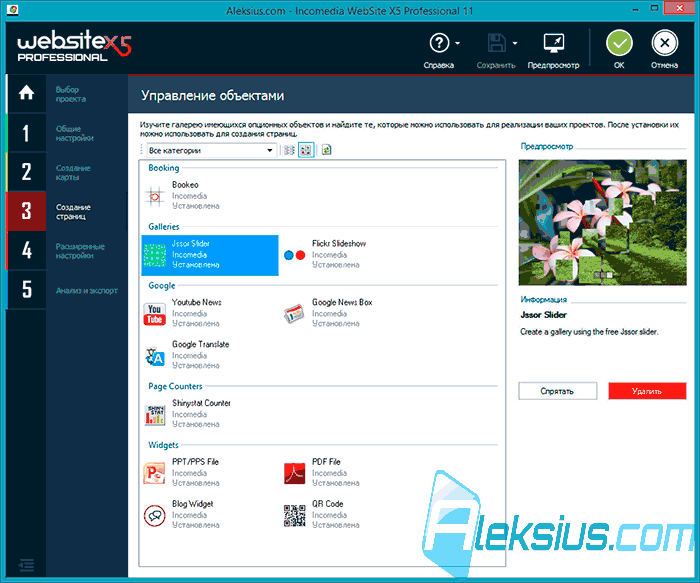The width and height of the screenshot is (700, 583).
Task: Open the Предпросмотр preview icon
Action: (554, 43)
